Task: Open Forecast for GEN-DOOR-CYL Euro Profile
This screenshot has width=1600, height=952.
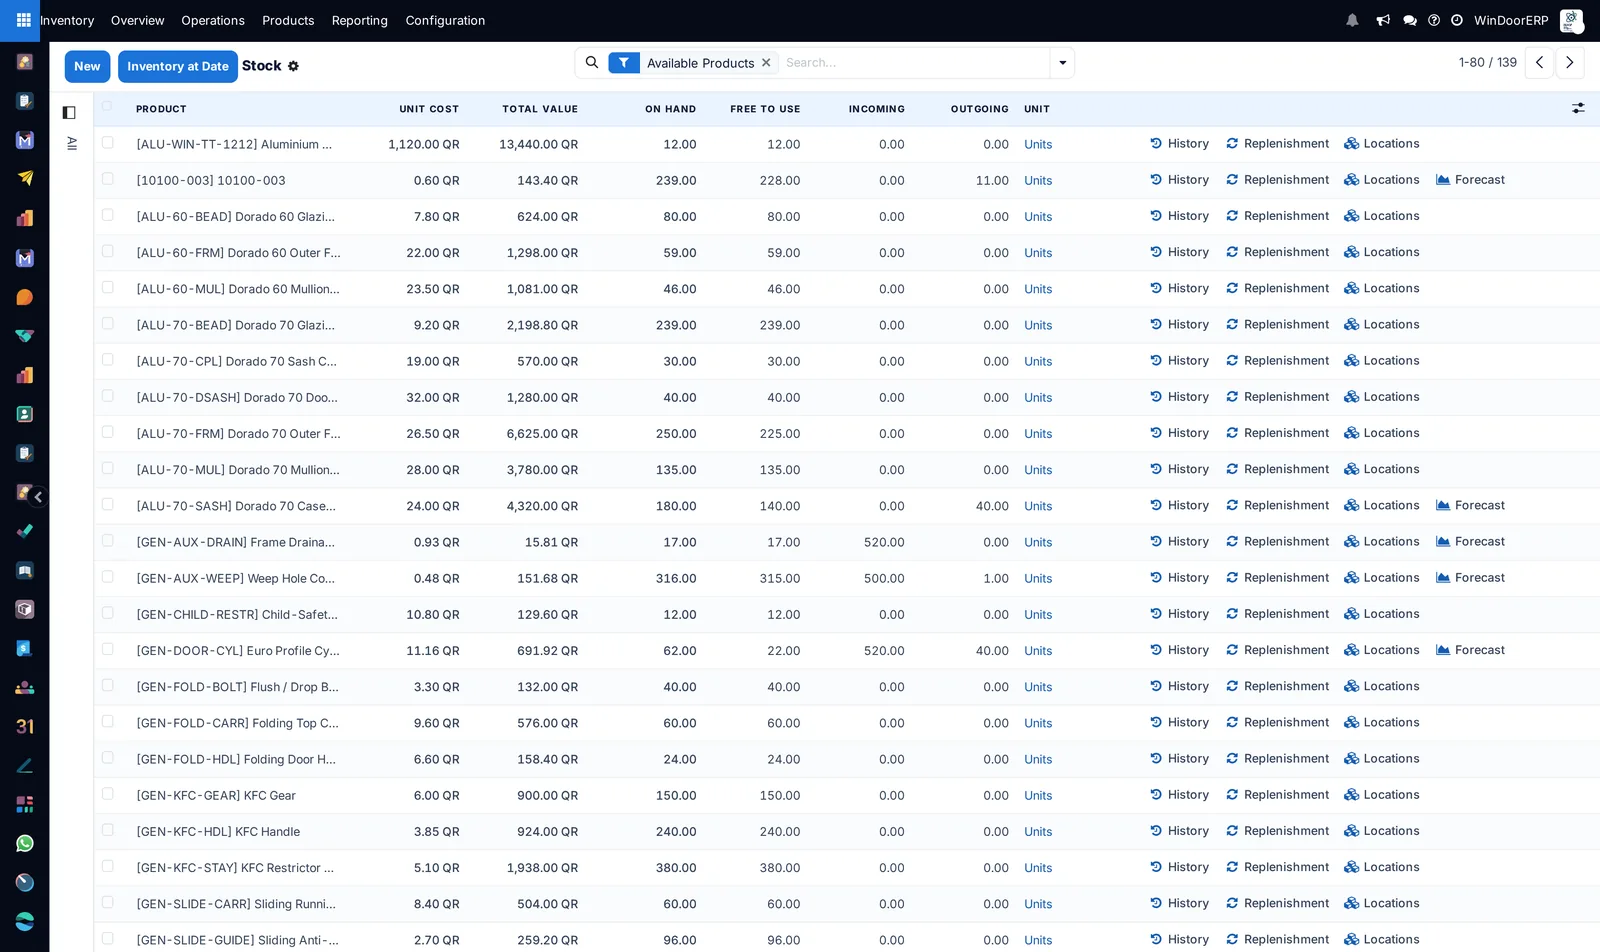Action: pos(1470,650)
